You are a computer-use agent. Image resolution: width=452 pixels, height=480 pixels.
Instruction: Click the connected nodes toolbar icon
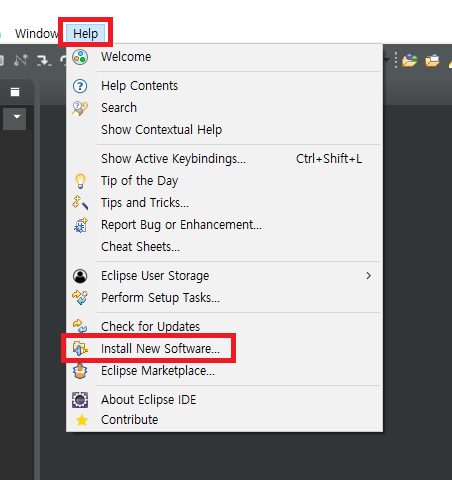pos(21,60)
